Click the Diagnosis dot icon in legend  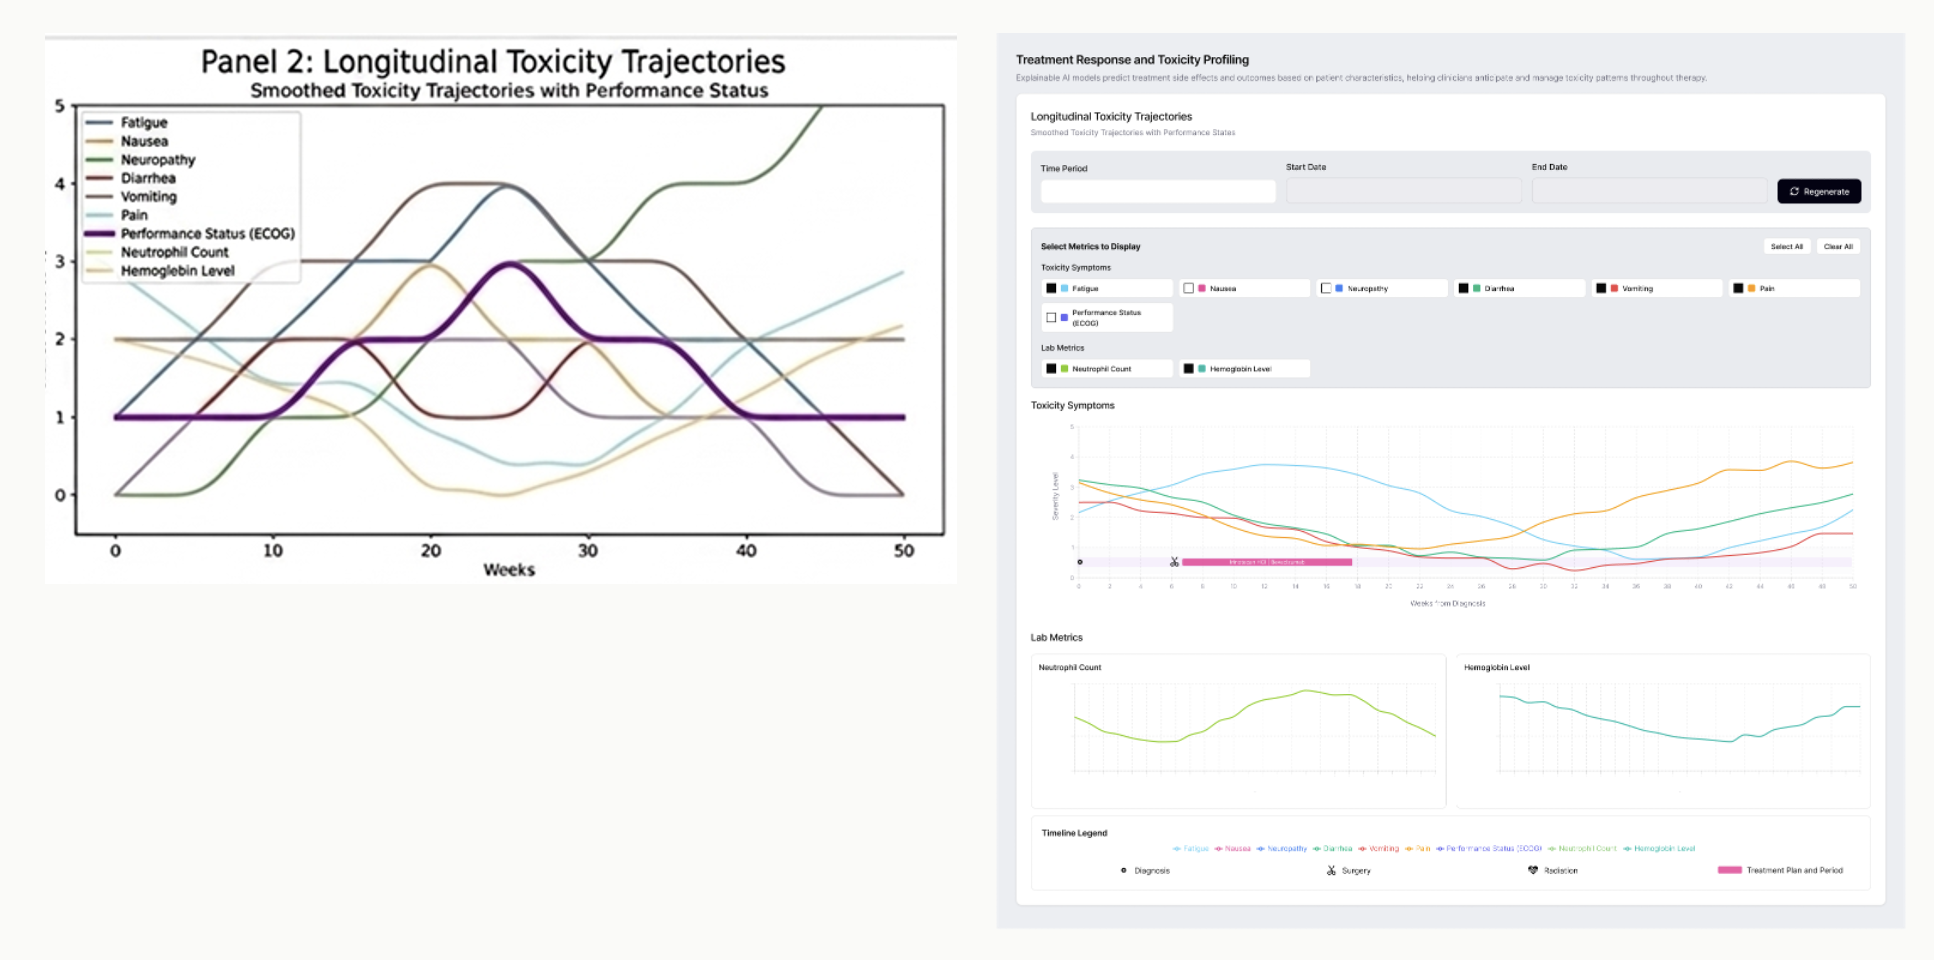click(x=1124, y=870)
